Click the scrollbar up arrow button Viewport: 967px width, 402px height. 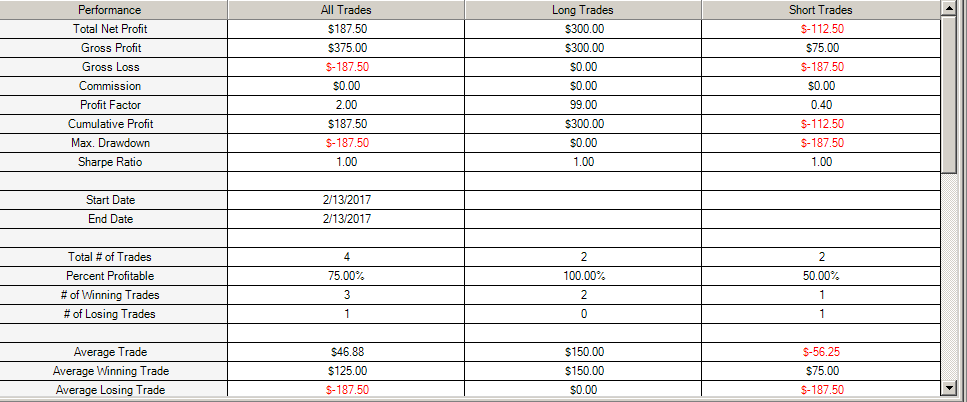click(x=948, y=9)
